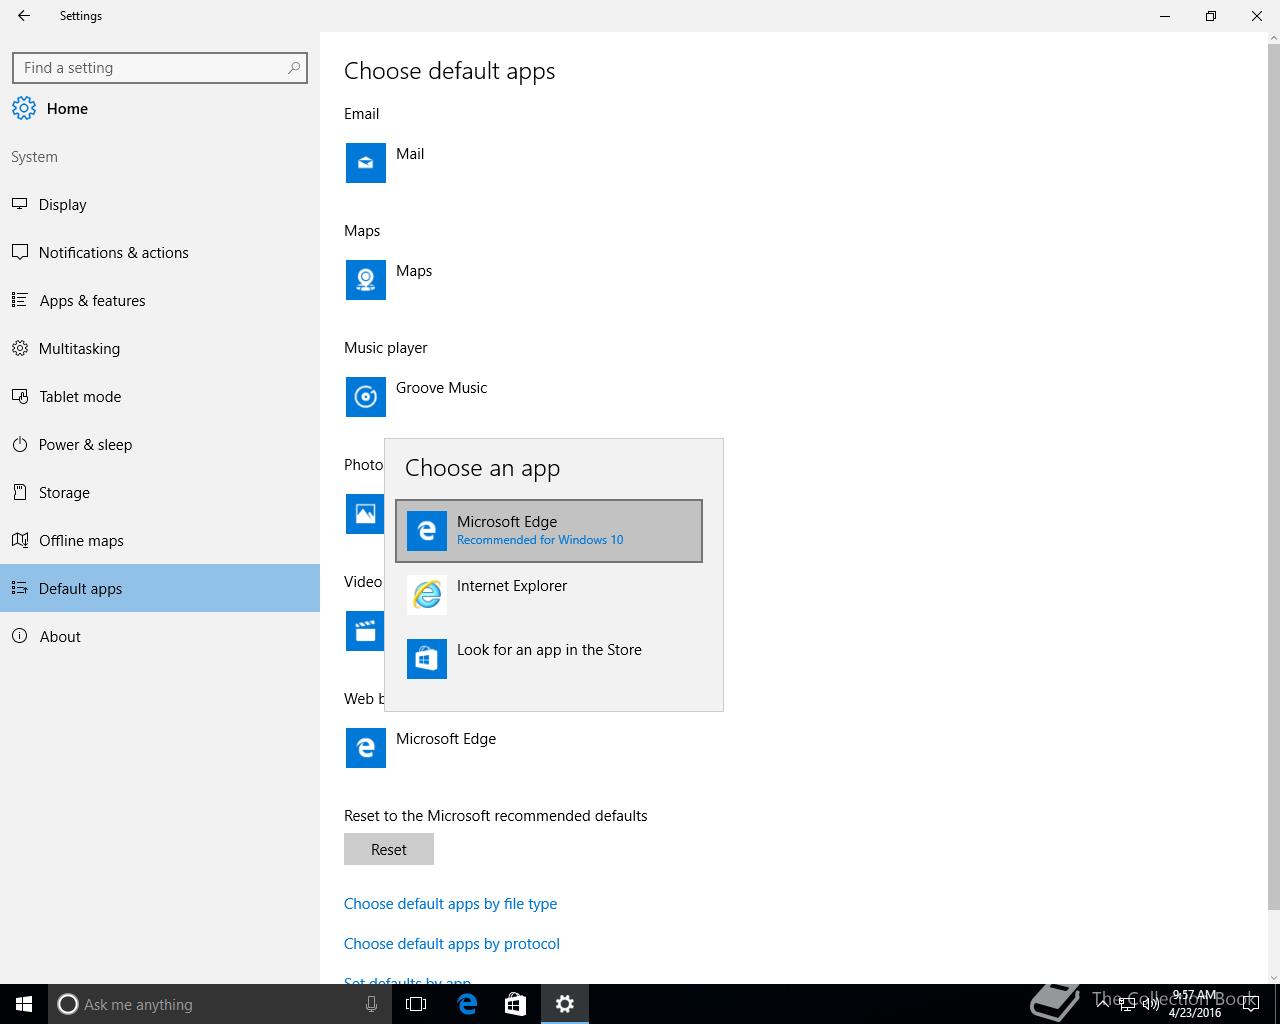The height and width of the screenshot is (1024, 1280).
Task: Click the Find a setting search box
Action: point(160,68)
